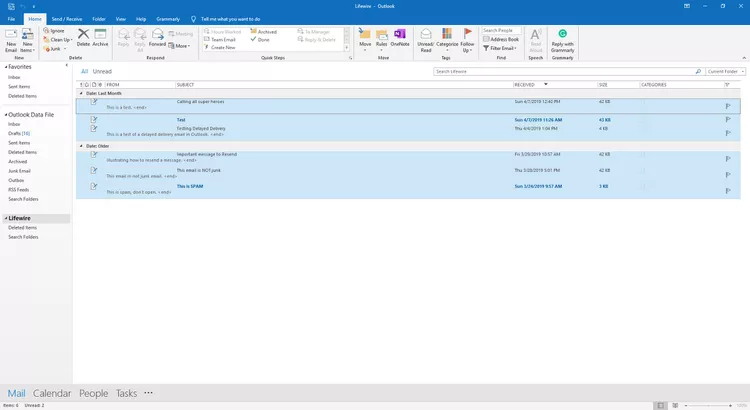Open the New Items dropdown

click(27, 40)
